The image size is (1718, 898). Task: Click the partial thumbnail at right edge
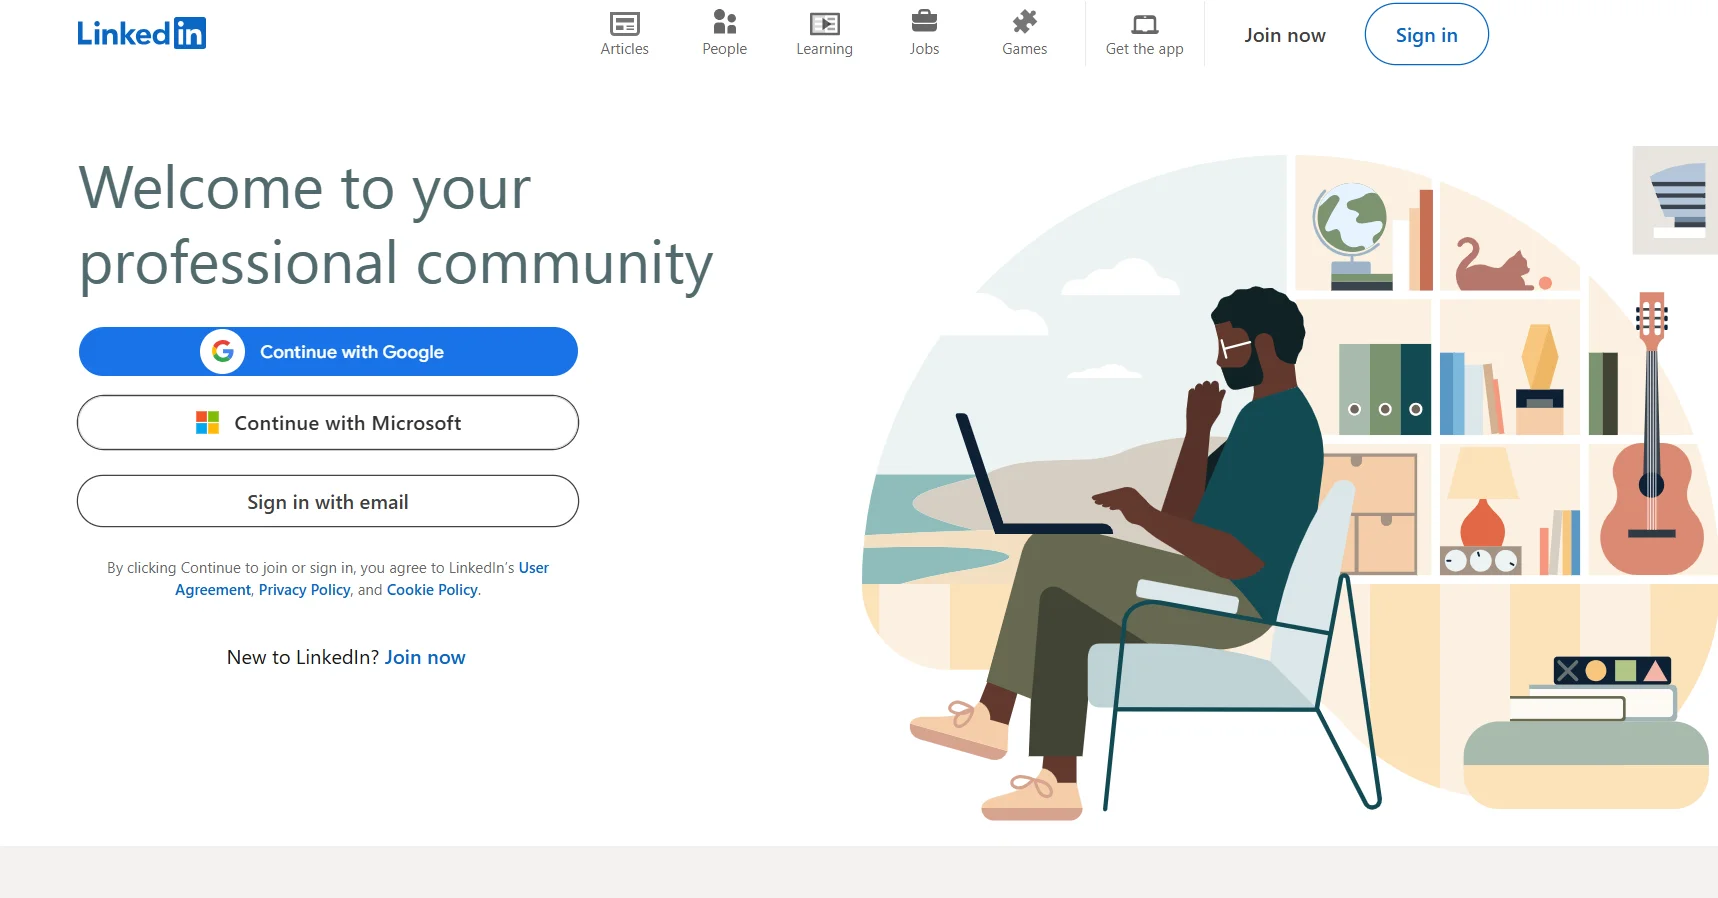click(x=1676, y=200)
